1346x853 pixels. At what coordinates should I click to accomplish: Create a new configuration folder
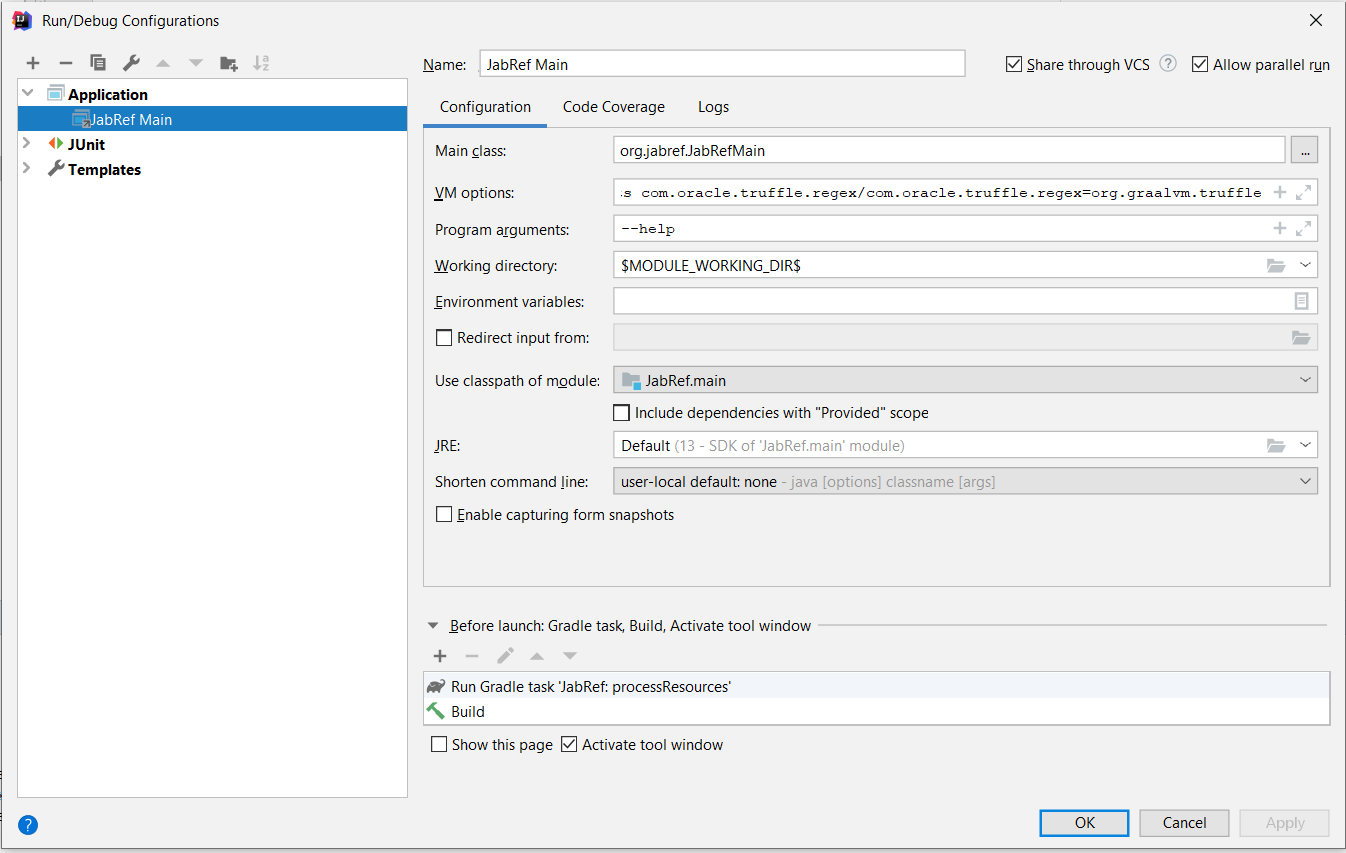(228, 62)
